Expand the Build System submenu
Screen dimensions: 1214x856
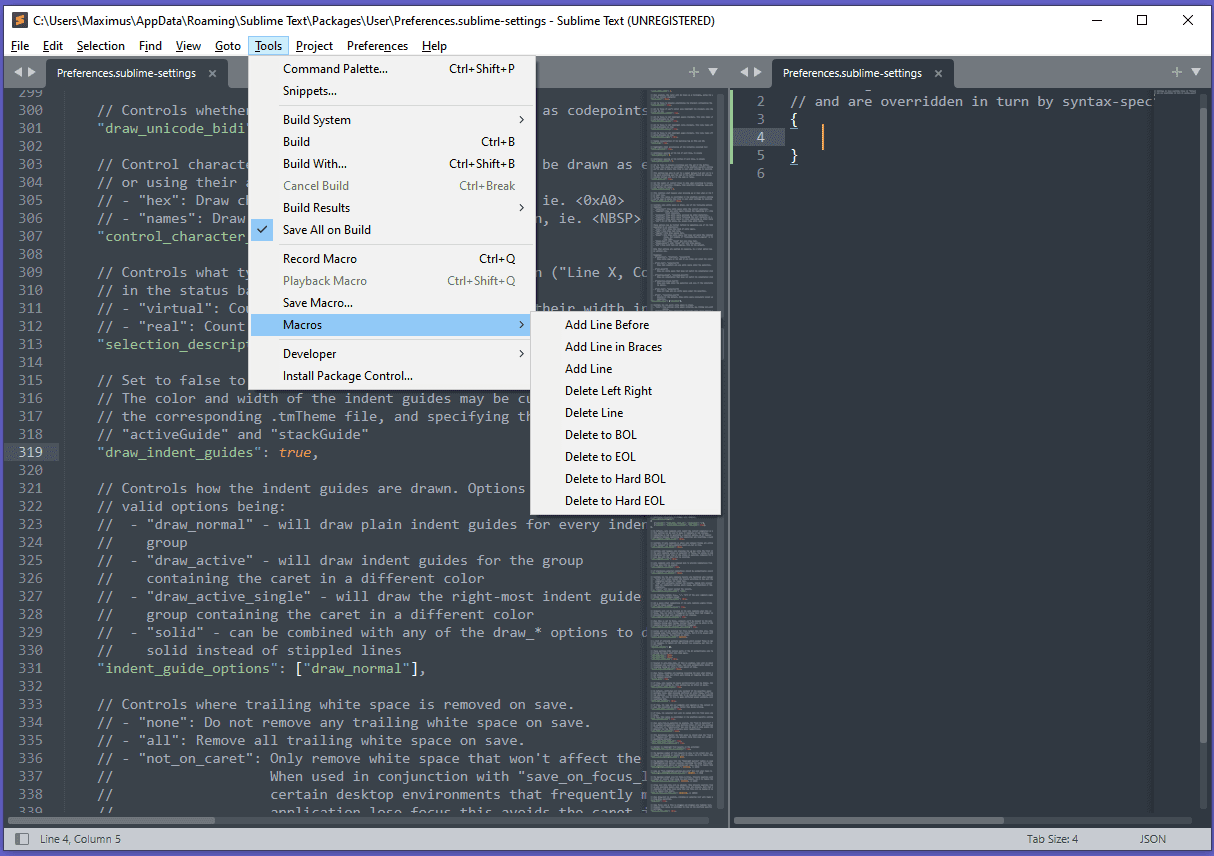click(392, 120)
